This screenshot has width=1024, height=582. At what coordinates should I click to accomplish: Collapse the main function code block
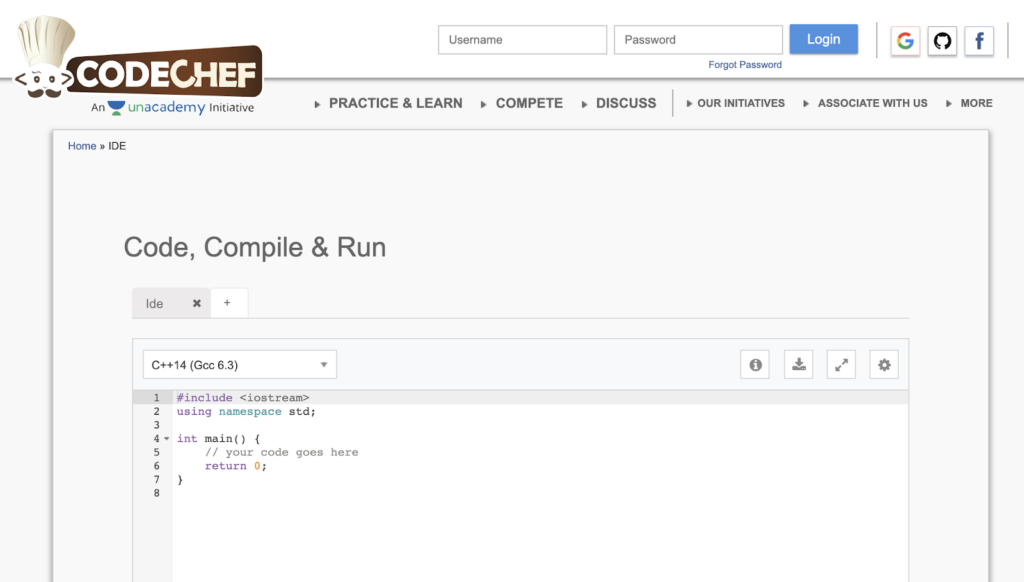(166, 438)
